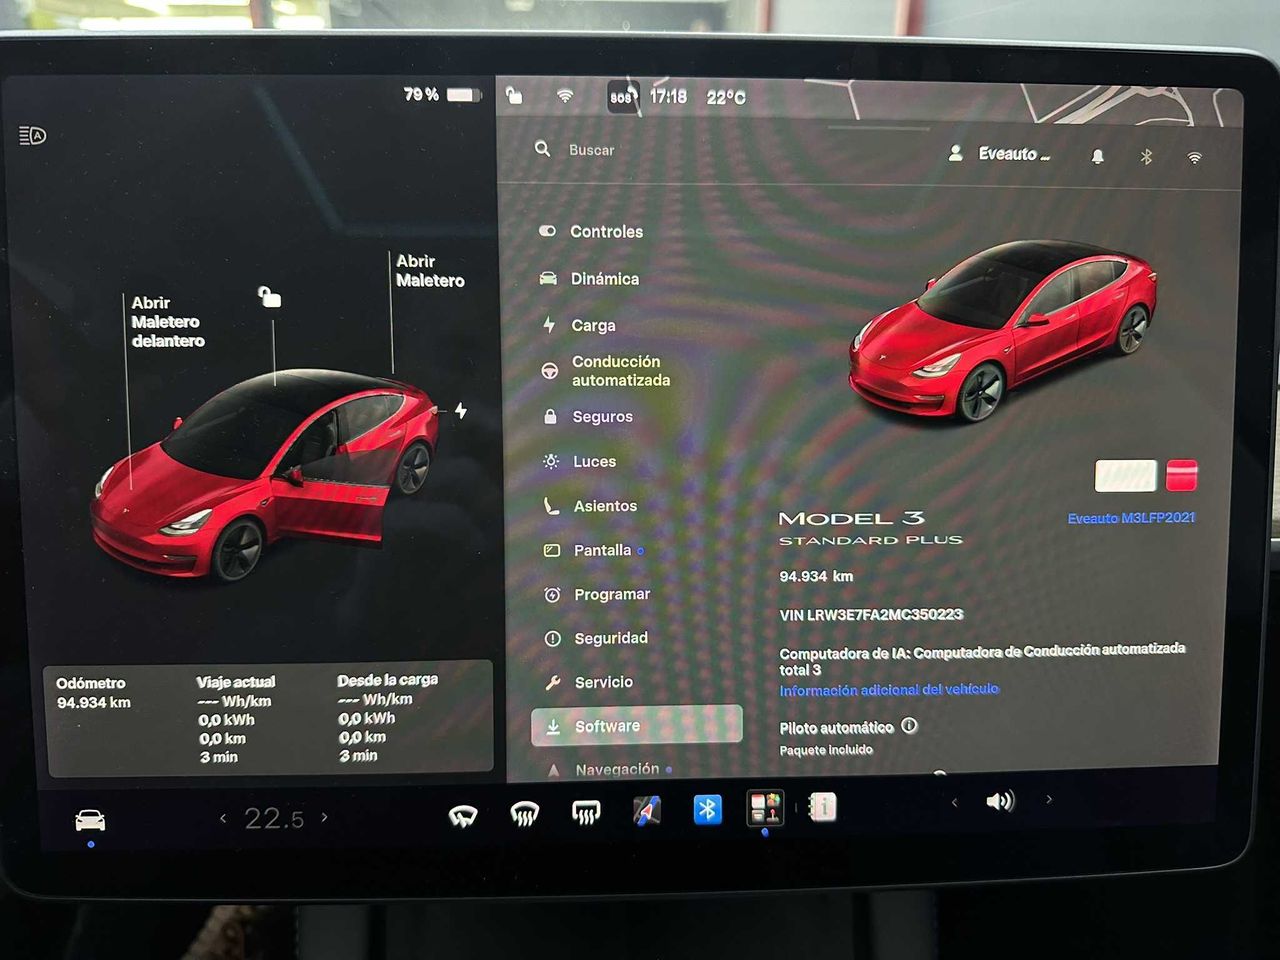The width and height of the screenshot is (1280, 960).
Task: Open the Seguridad menu
Action: [x=596, y=638]
